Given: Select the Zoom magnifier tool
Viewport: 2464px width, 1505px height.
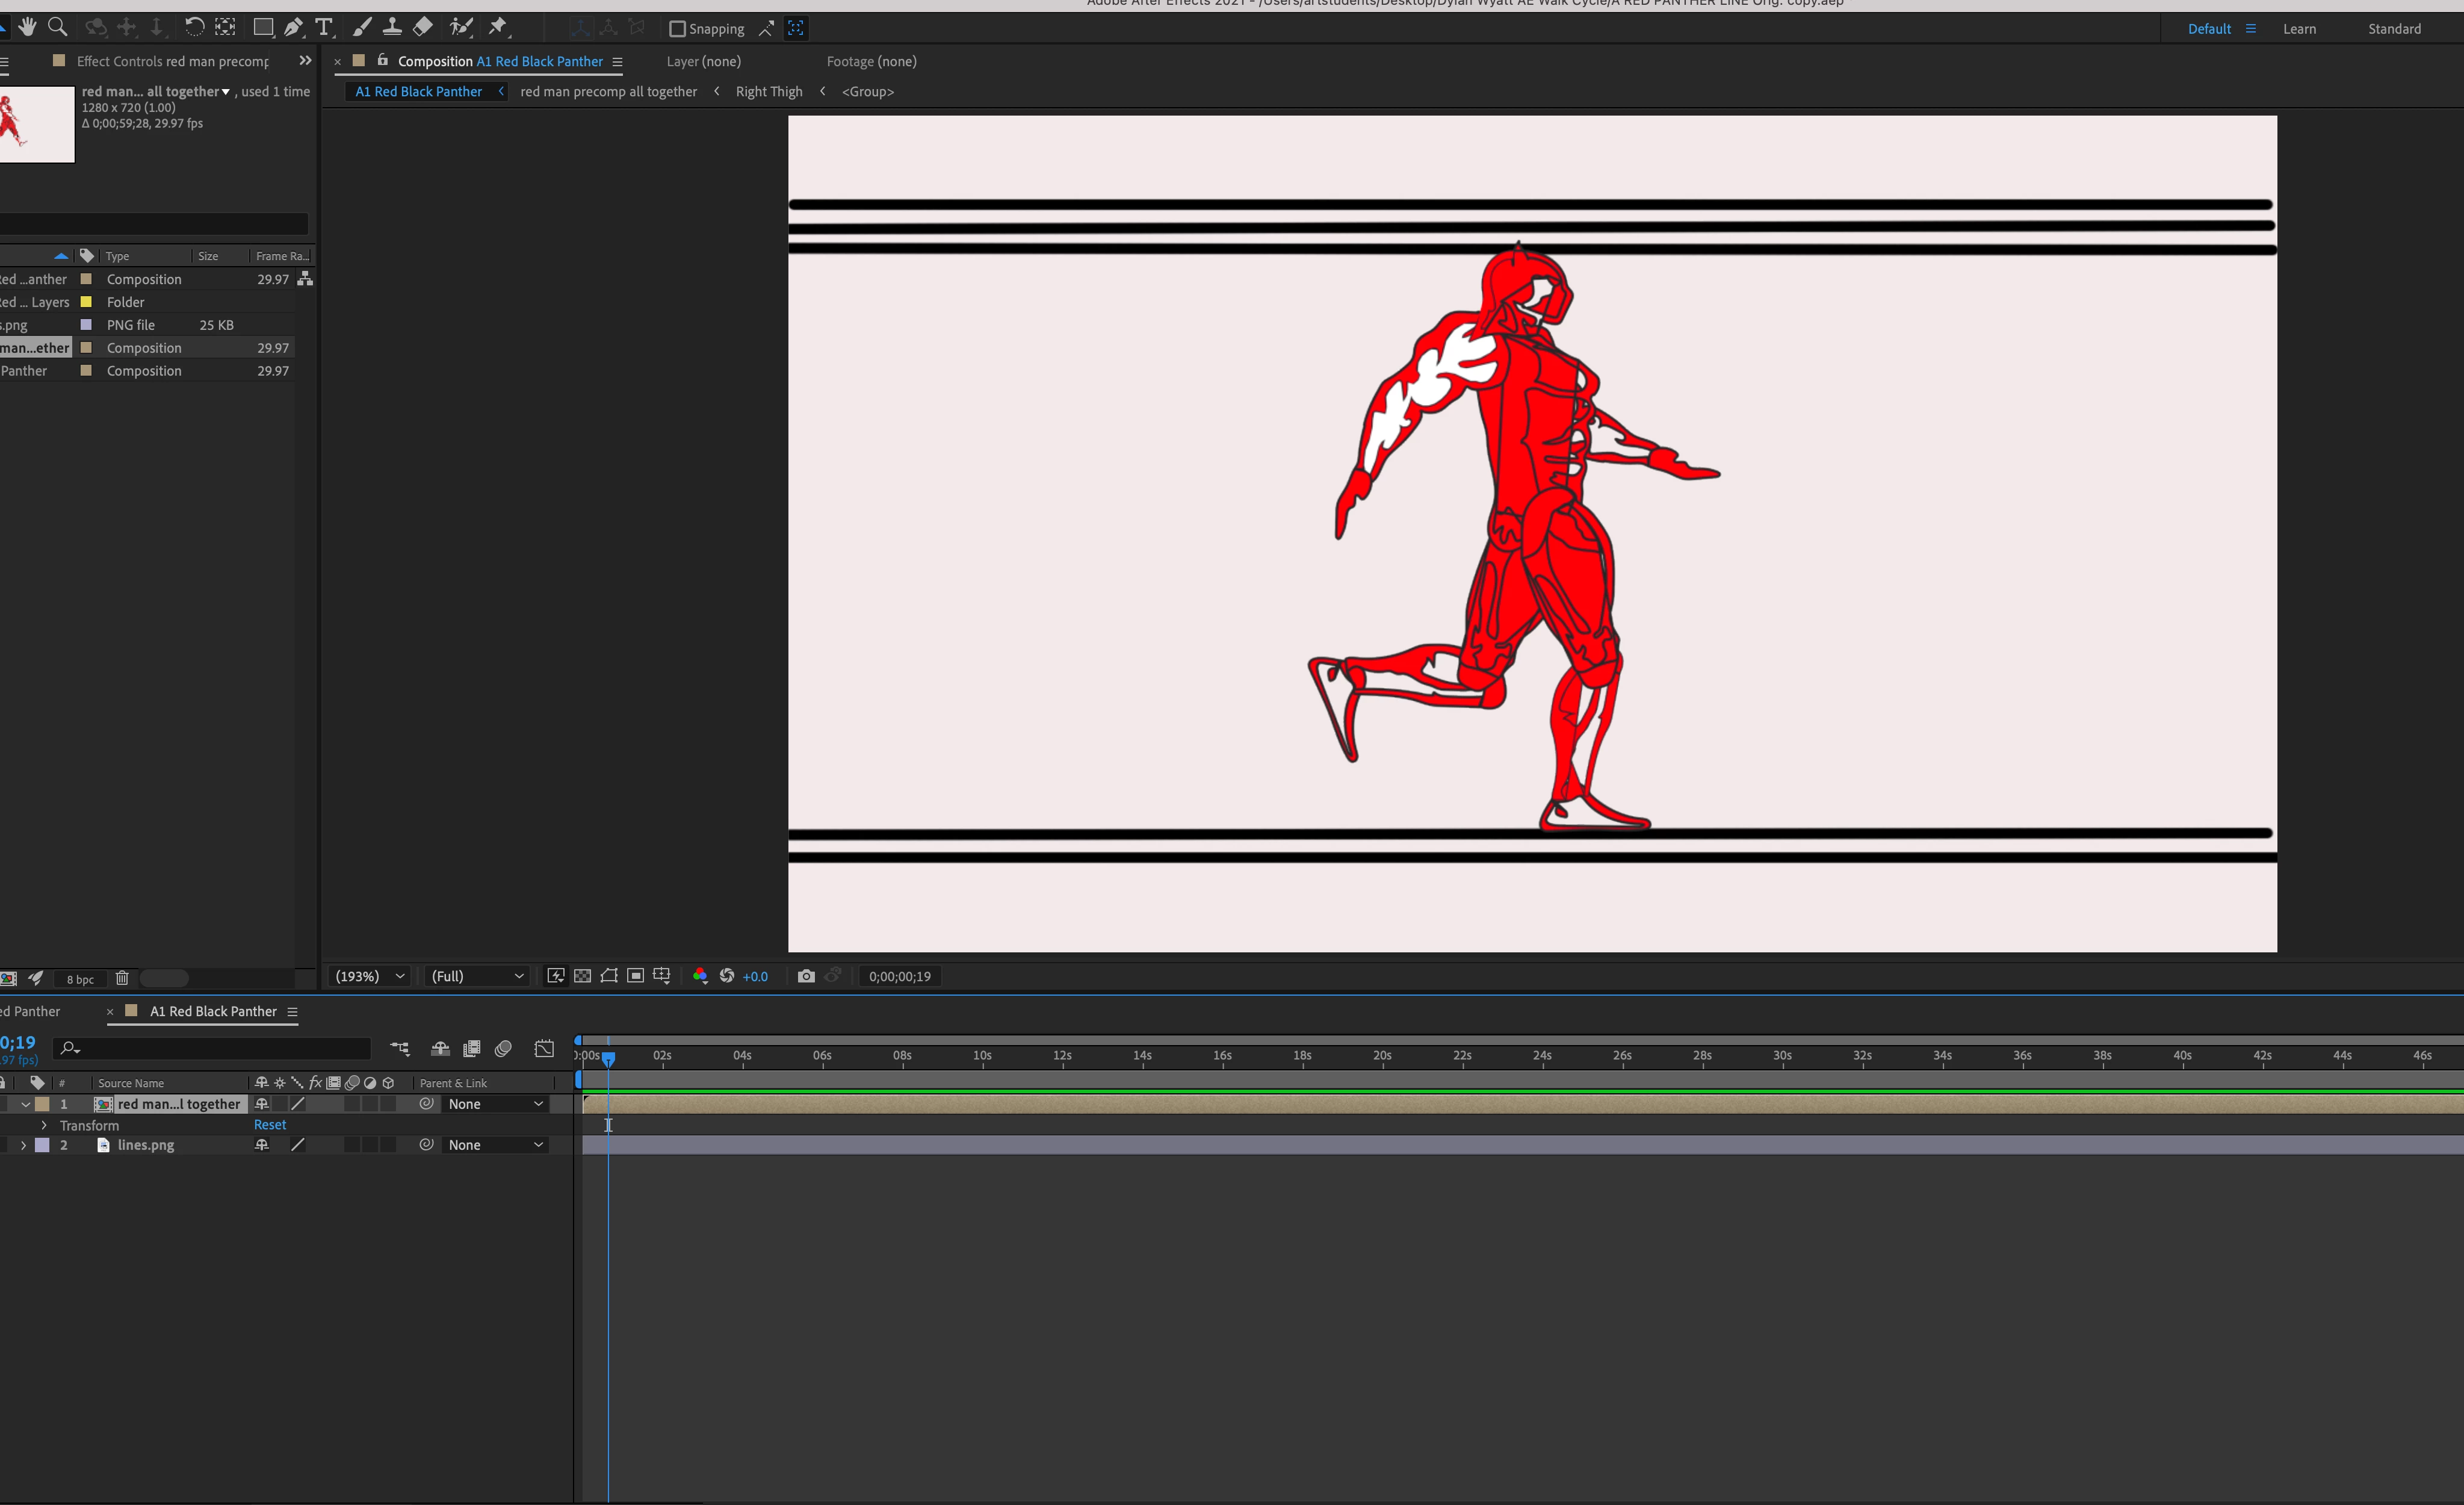Looking at the screenshot, I should click(x=58, y=27).
